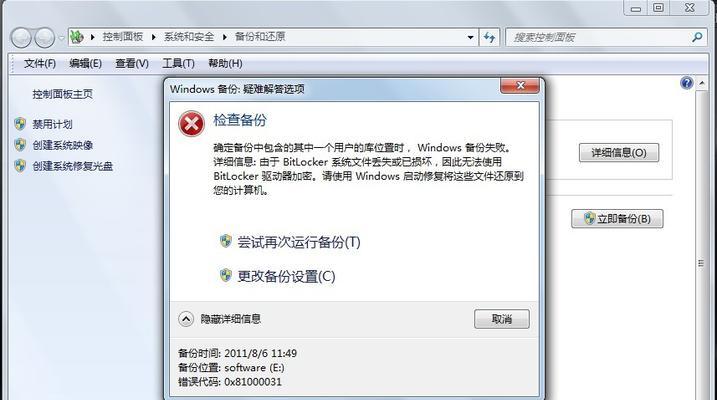Open 创建系统映像 link in sidebar

tap(63, 145)
